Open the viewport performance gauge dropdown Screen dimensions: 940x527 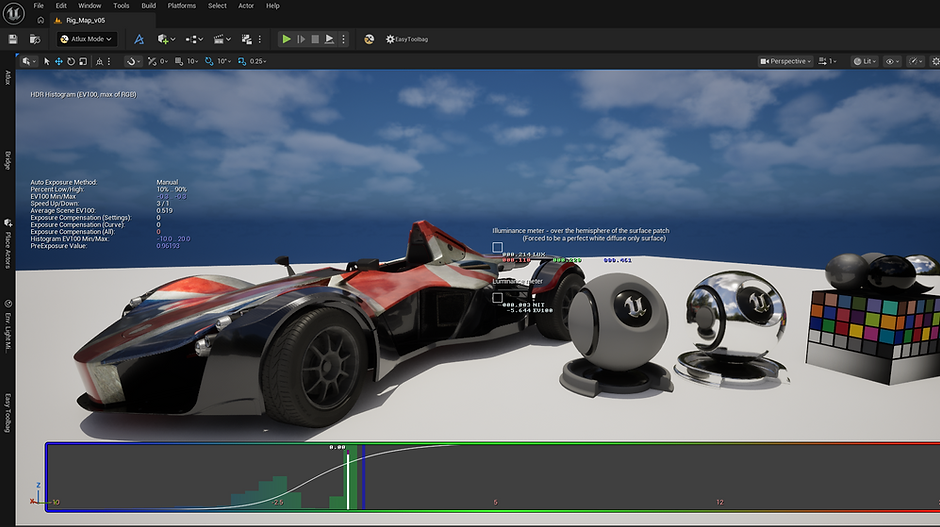click(x=915, y=61)
